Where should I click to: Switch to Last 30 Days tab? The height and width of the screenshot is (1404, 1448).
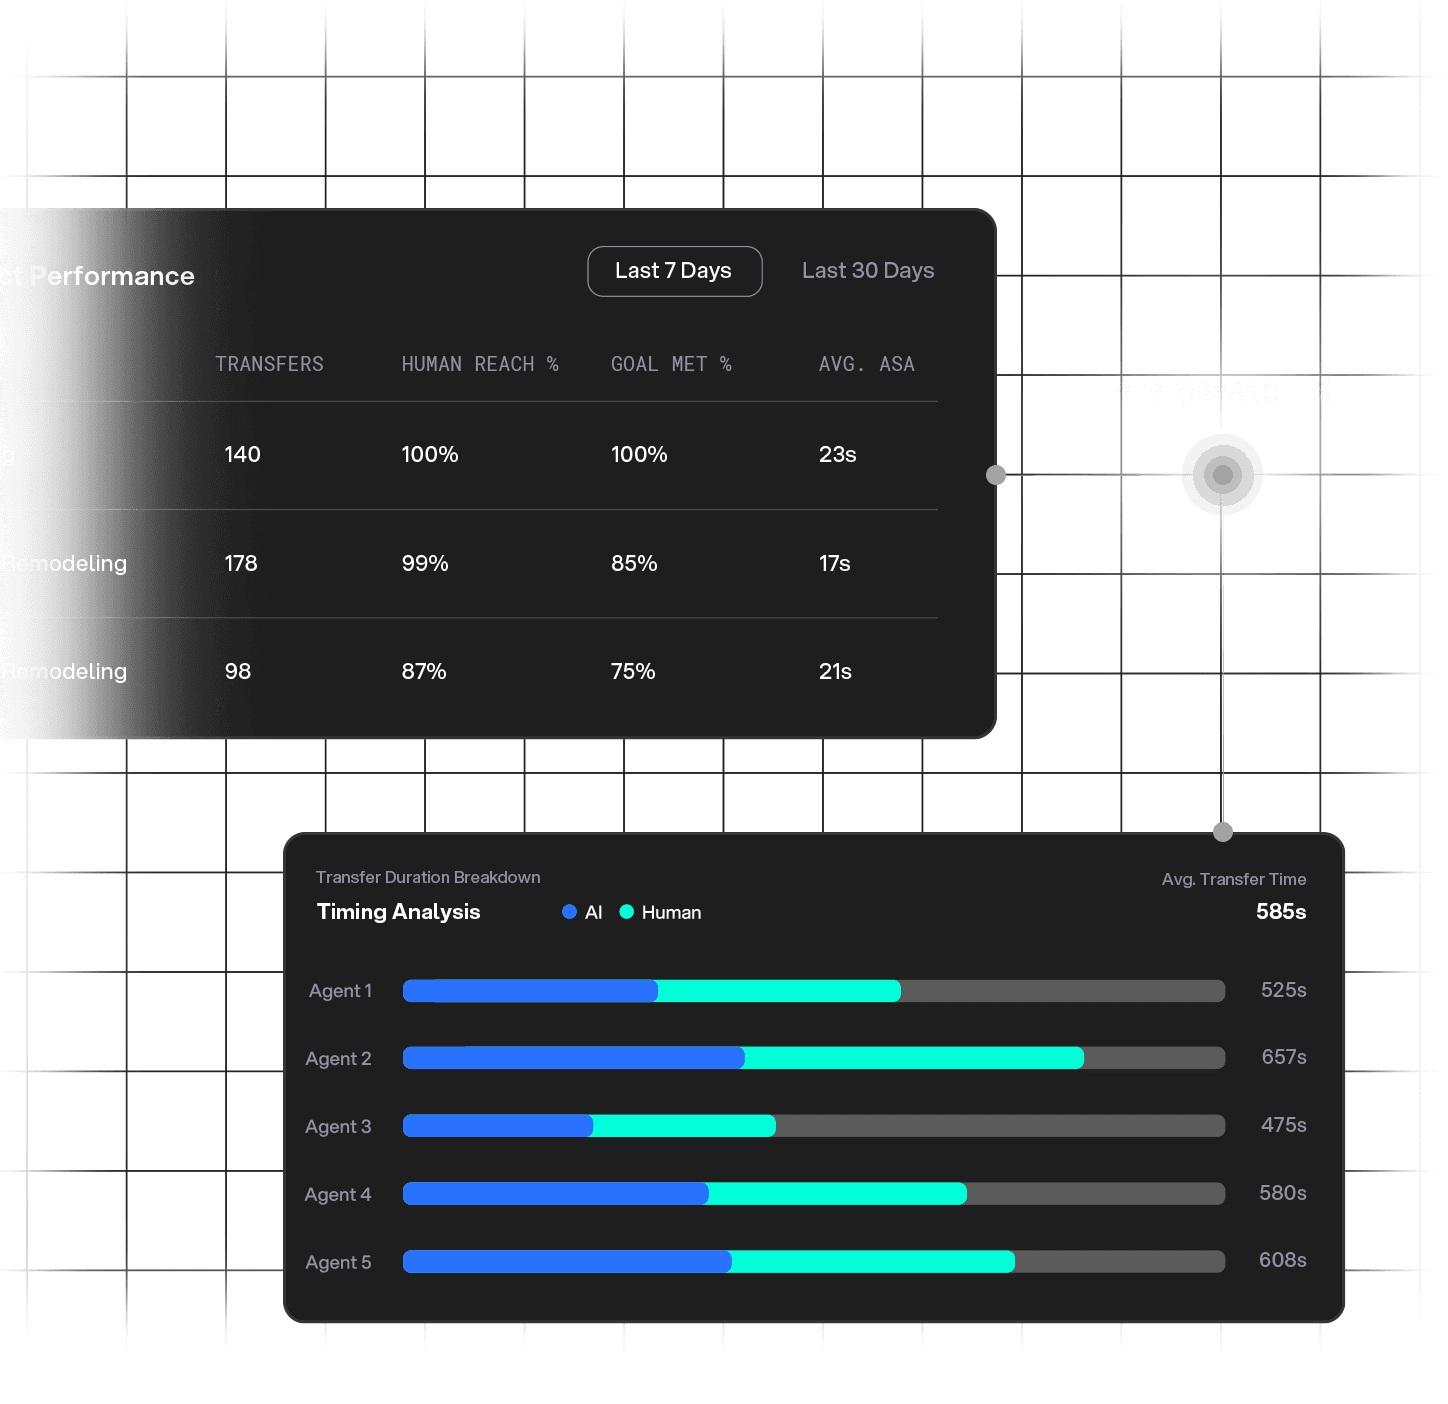click(x=867, y=271)
